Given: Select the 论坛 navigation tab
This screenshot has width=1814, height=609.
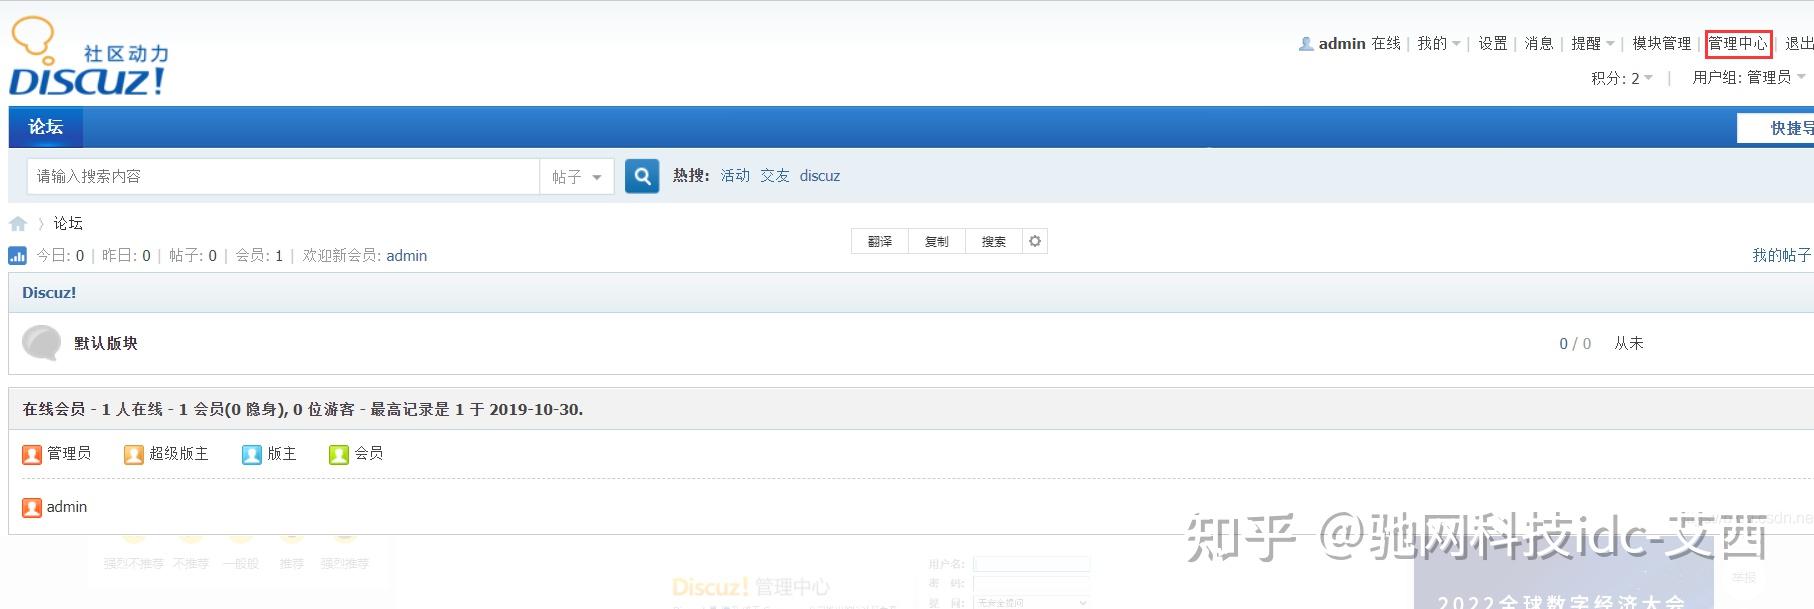Looking at the screenshot, I should 46,127.
